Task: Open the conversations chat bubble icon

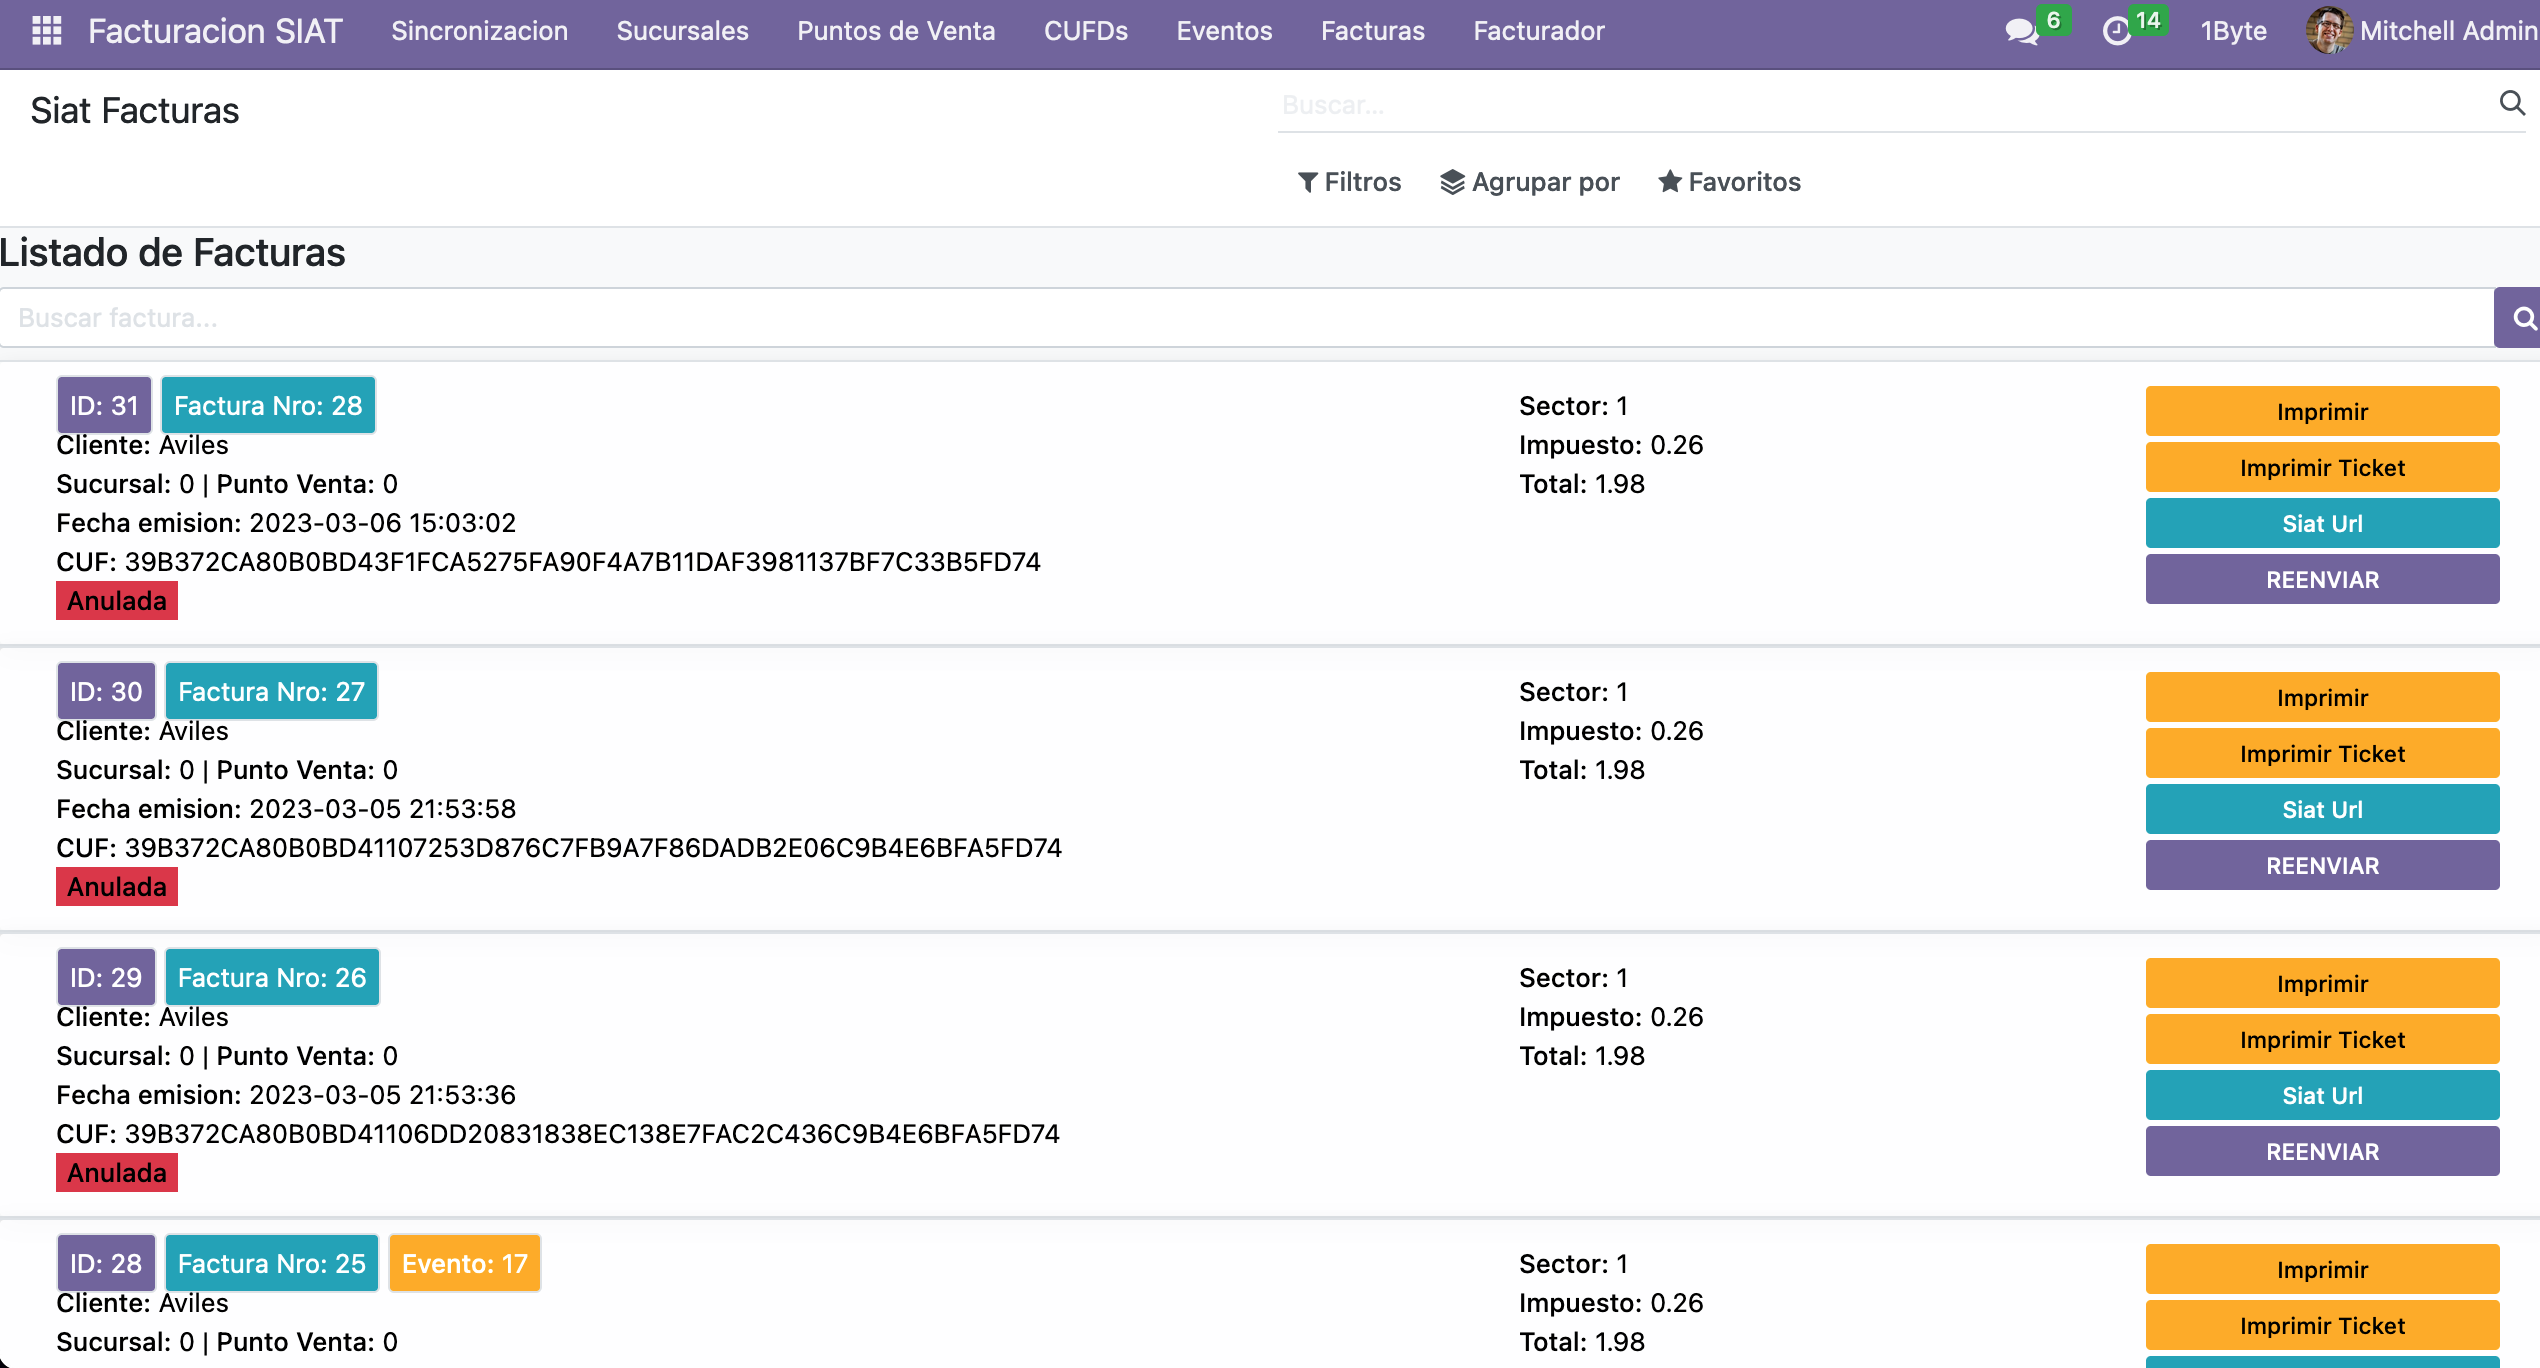Action: coord(2022,31)
